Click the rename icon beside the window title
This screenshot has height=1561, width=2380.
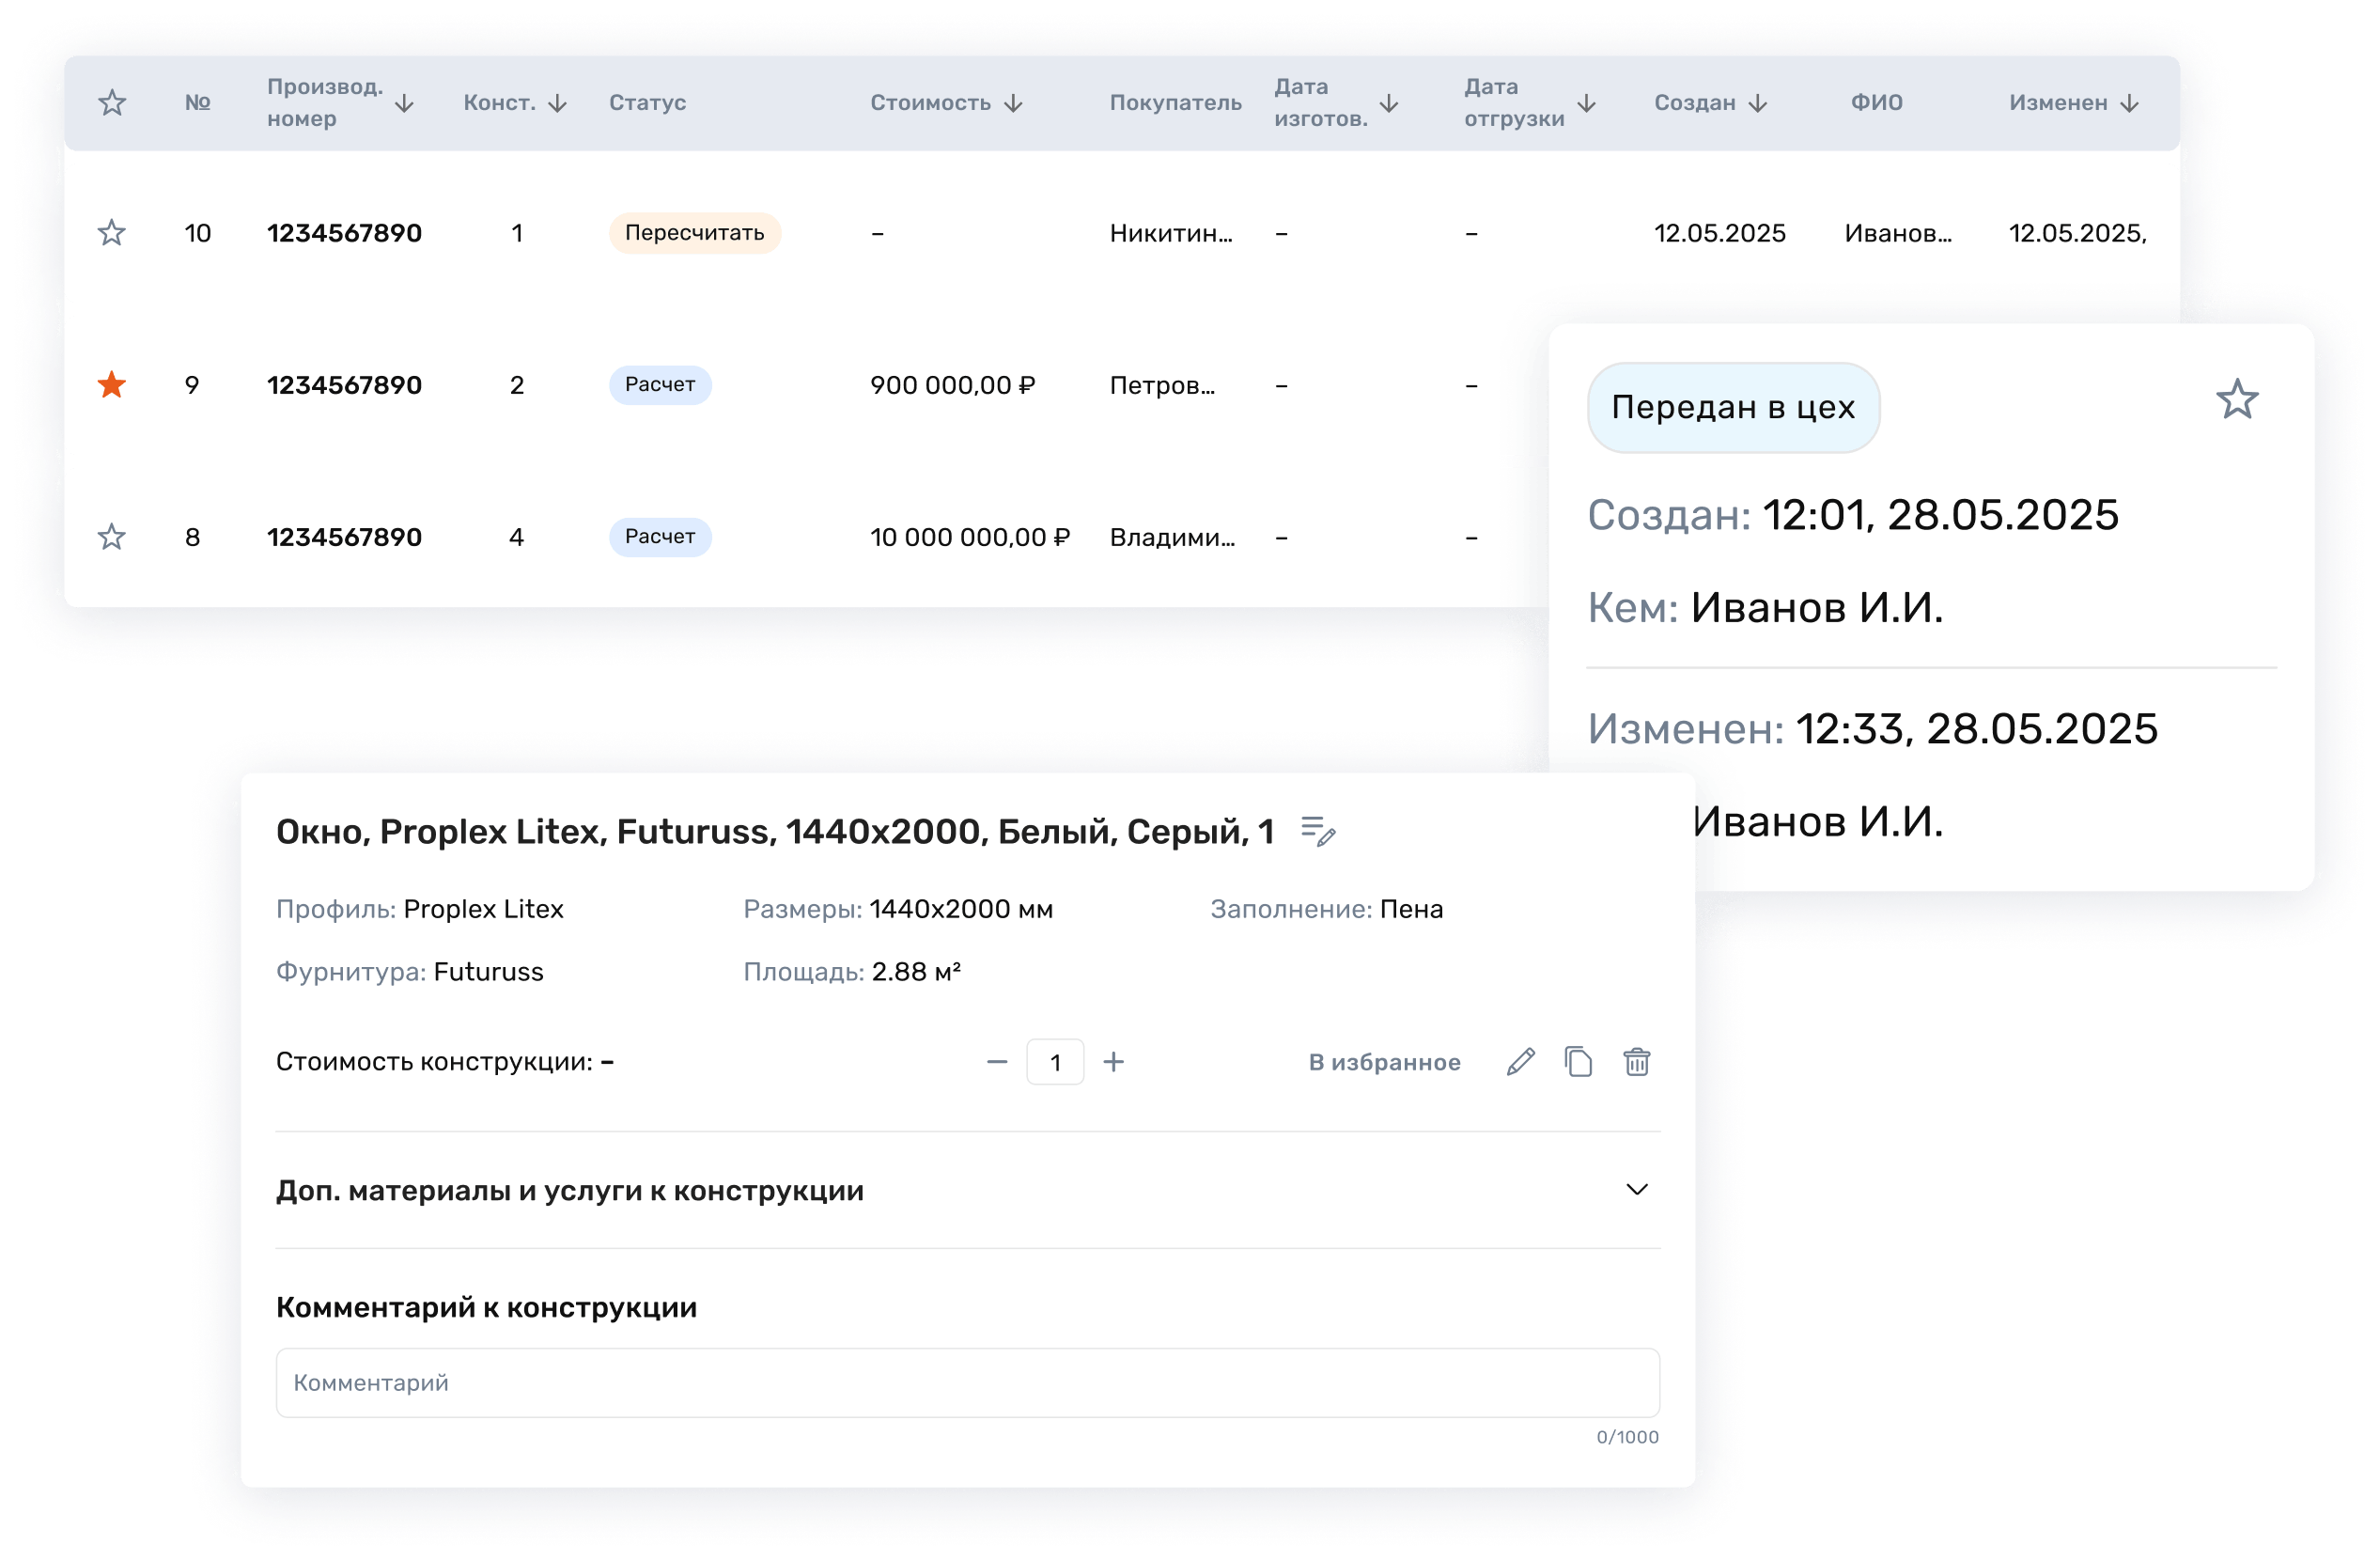pyautogui.click(x=1318, y=831)
